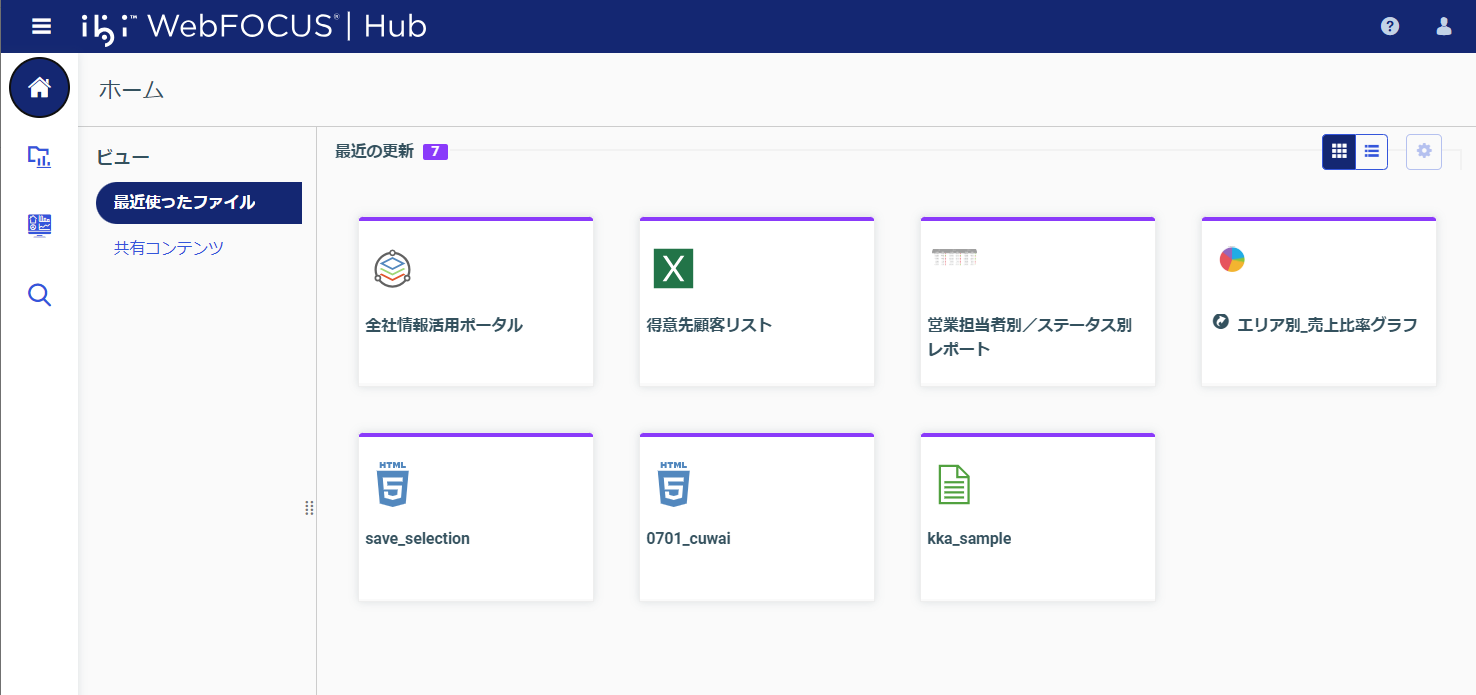Viewport: 1476px width, 695px height.
Task: Click the エリア別_売上比率グラフ pie chart icon
Action: (x=1232, y=260)
